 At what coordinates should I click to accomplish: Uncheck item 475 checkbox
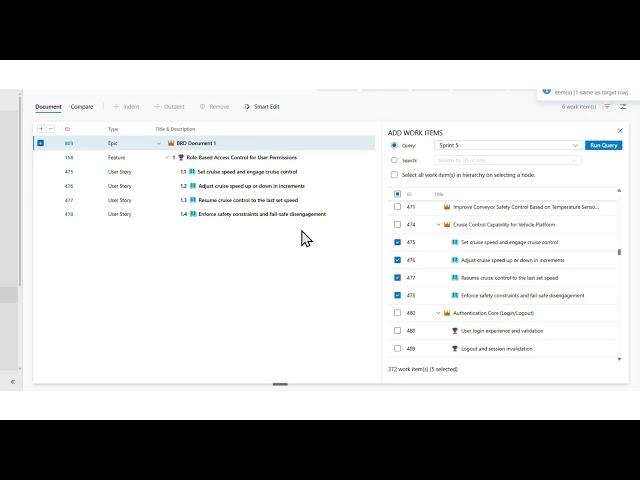pyautogui.click(x=397, y=242)
